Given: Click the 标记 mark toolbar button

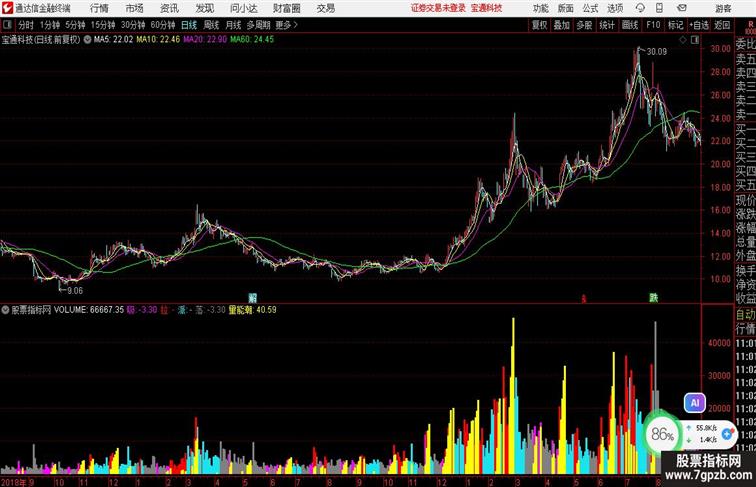Looking at the screenshot, I should (x=675, y=25).
